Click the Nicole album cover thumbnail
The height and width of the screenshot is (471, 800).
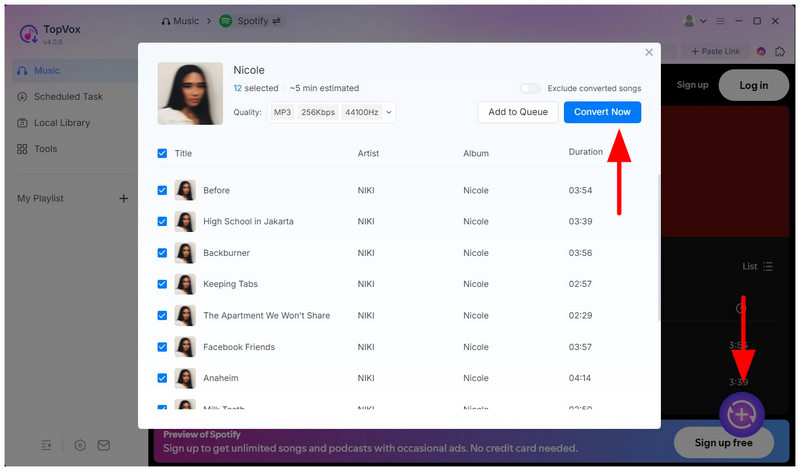(x=190, y=93)
